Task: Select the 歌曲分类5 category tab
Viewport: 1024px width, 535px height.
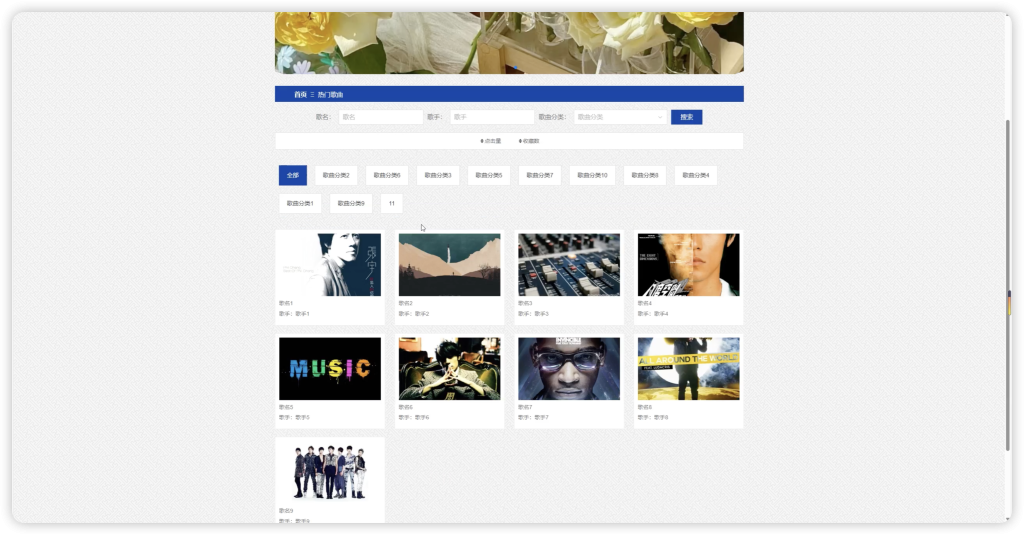Action: 488,175
